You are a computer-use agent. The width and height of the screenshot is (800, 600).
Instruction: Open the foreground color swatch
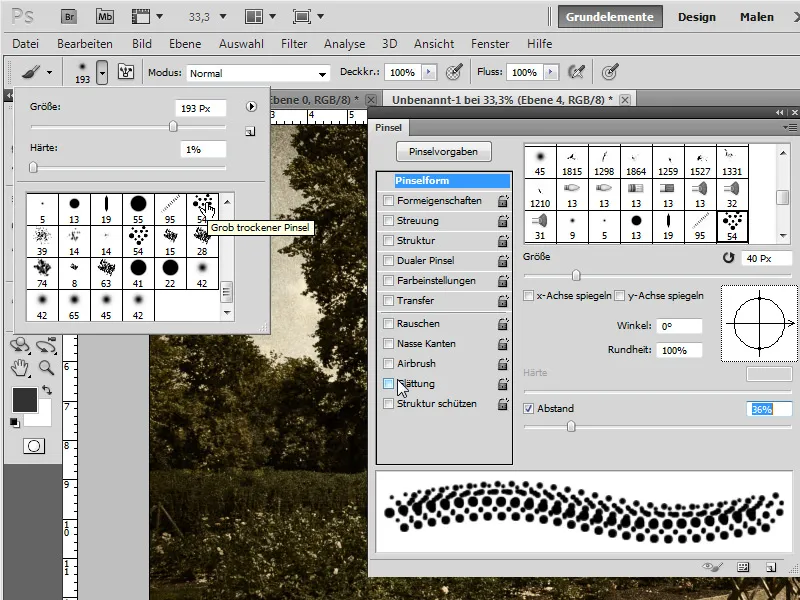coord(24,399)
